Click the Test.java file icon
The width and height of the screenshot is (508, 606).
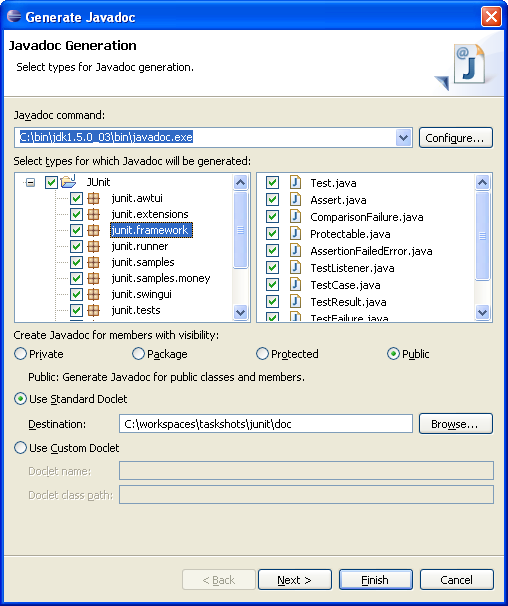click(x=295, y=182)
